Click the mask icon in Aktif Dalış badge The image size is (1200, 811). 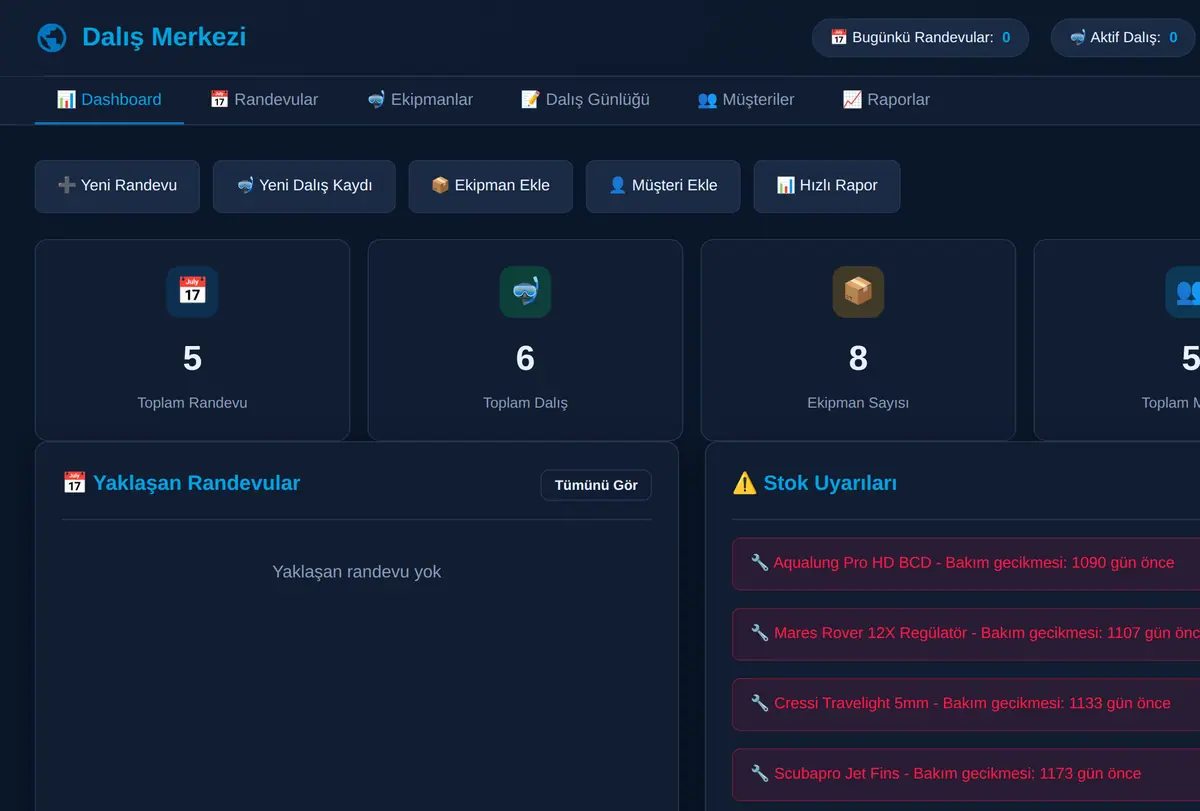(x=1078, y=38)
